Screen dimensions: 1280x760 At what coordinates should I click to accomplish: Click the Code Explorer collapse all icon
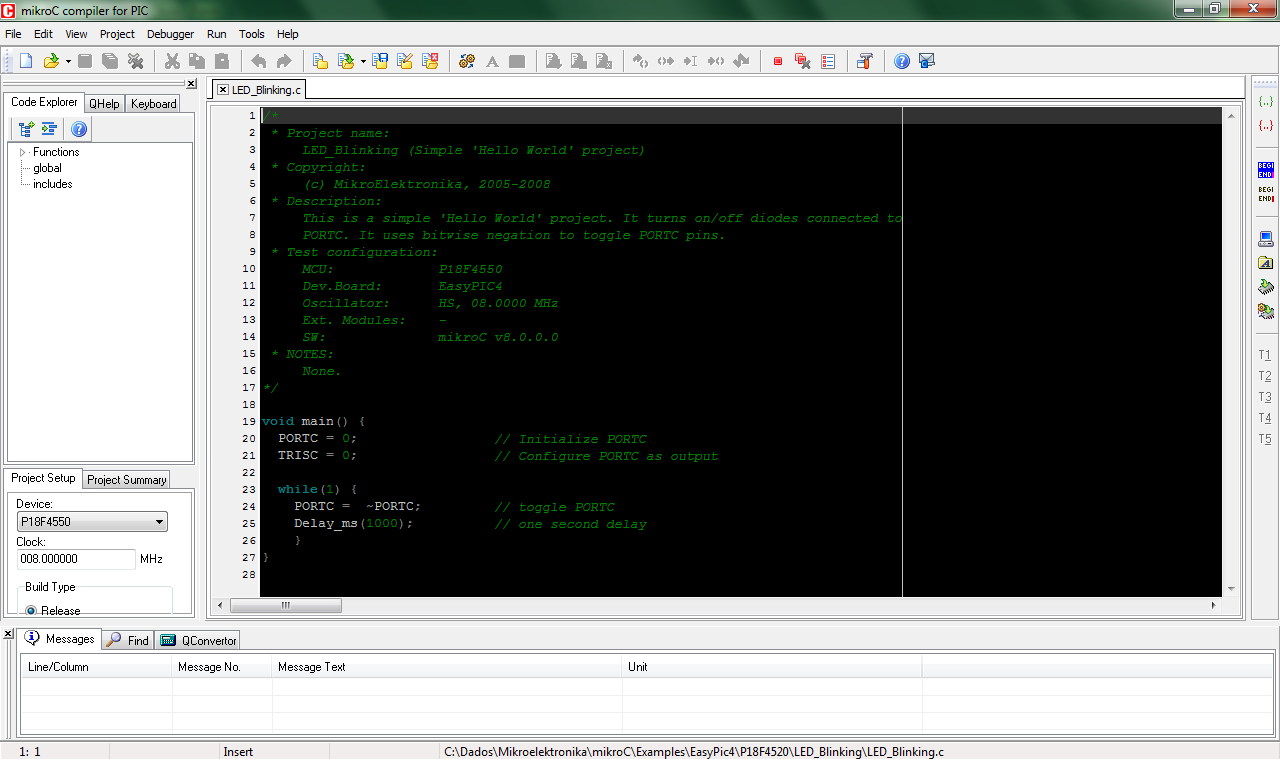tap(48, 129)
